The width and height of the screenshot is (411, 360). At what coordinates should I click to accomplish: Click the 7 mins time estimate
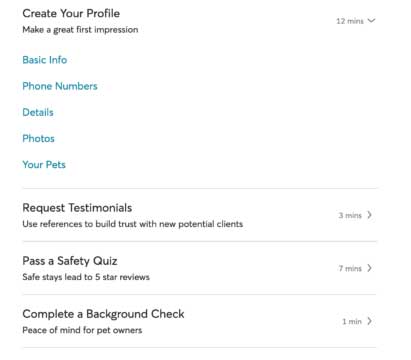coord(350,268)
